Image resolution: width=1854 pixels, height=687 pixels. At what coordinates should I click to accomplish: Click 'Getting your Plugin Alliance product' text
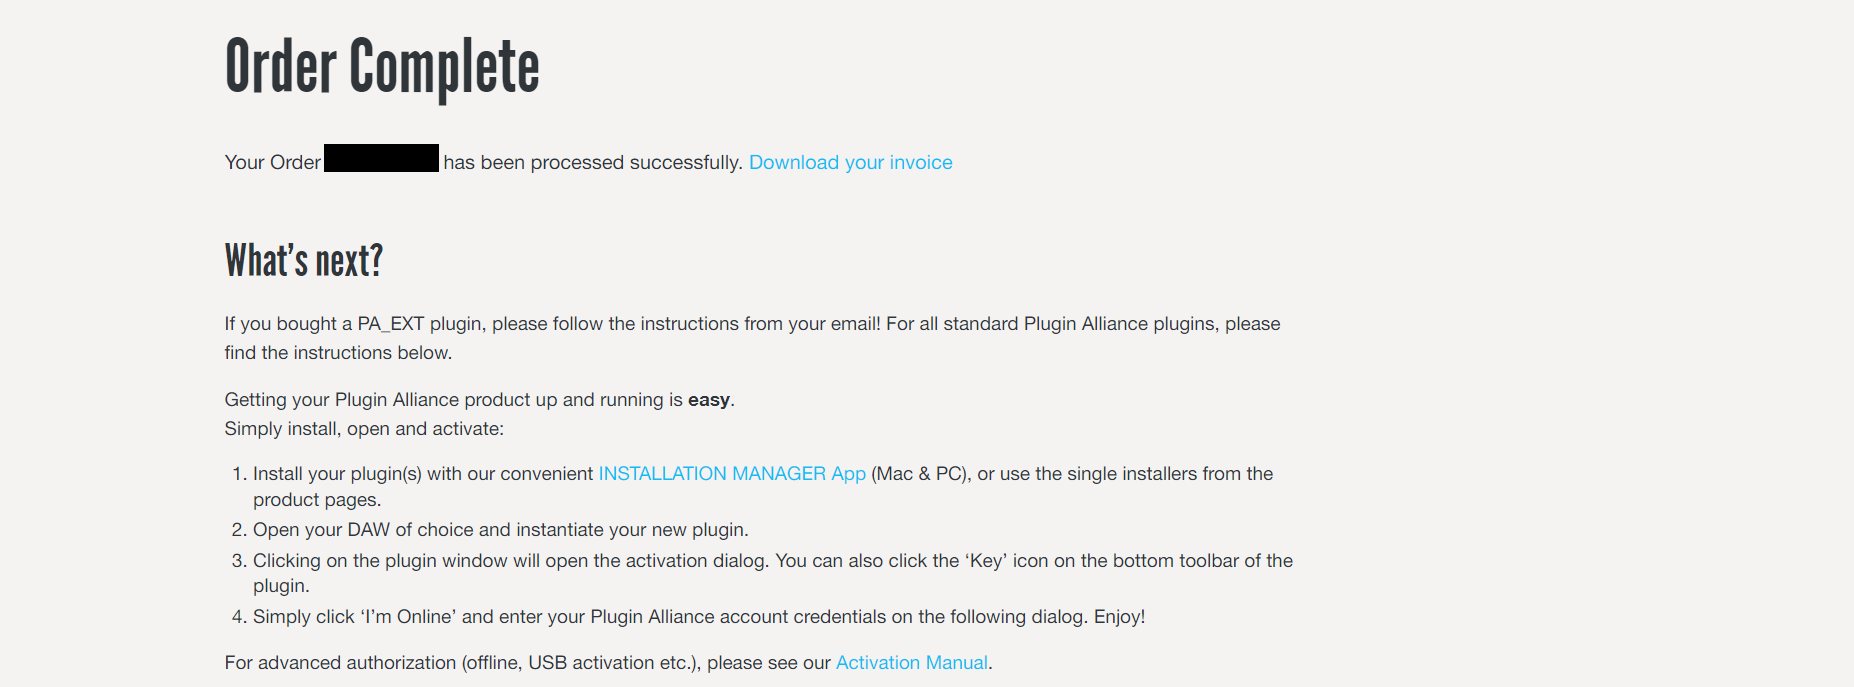tap(390, 400)
